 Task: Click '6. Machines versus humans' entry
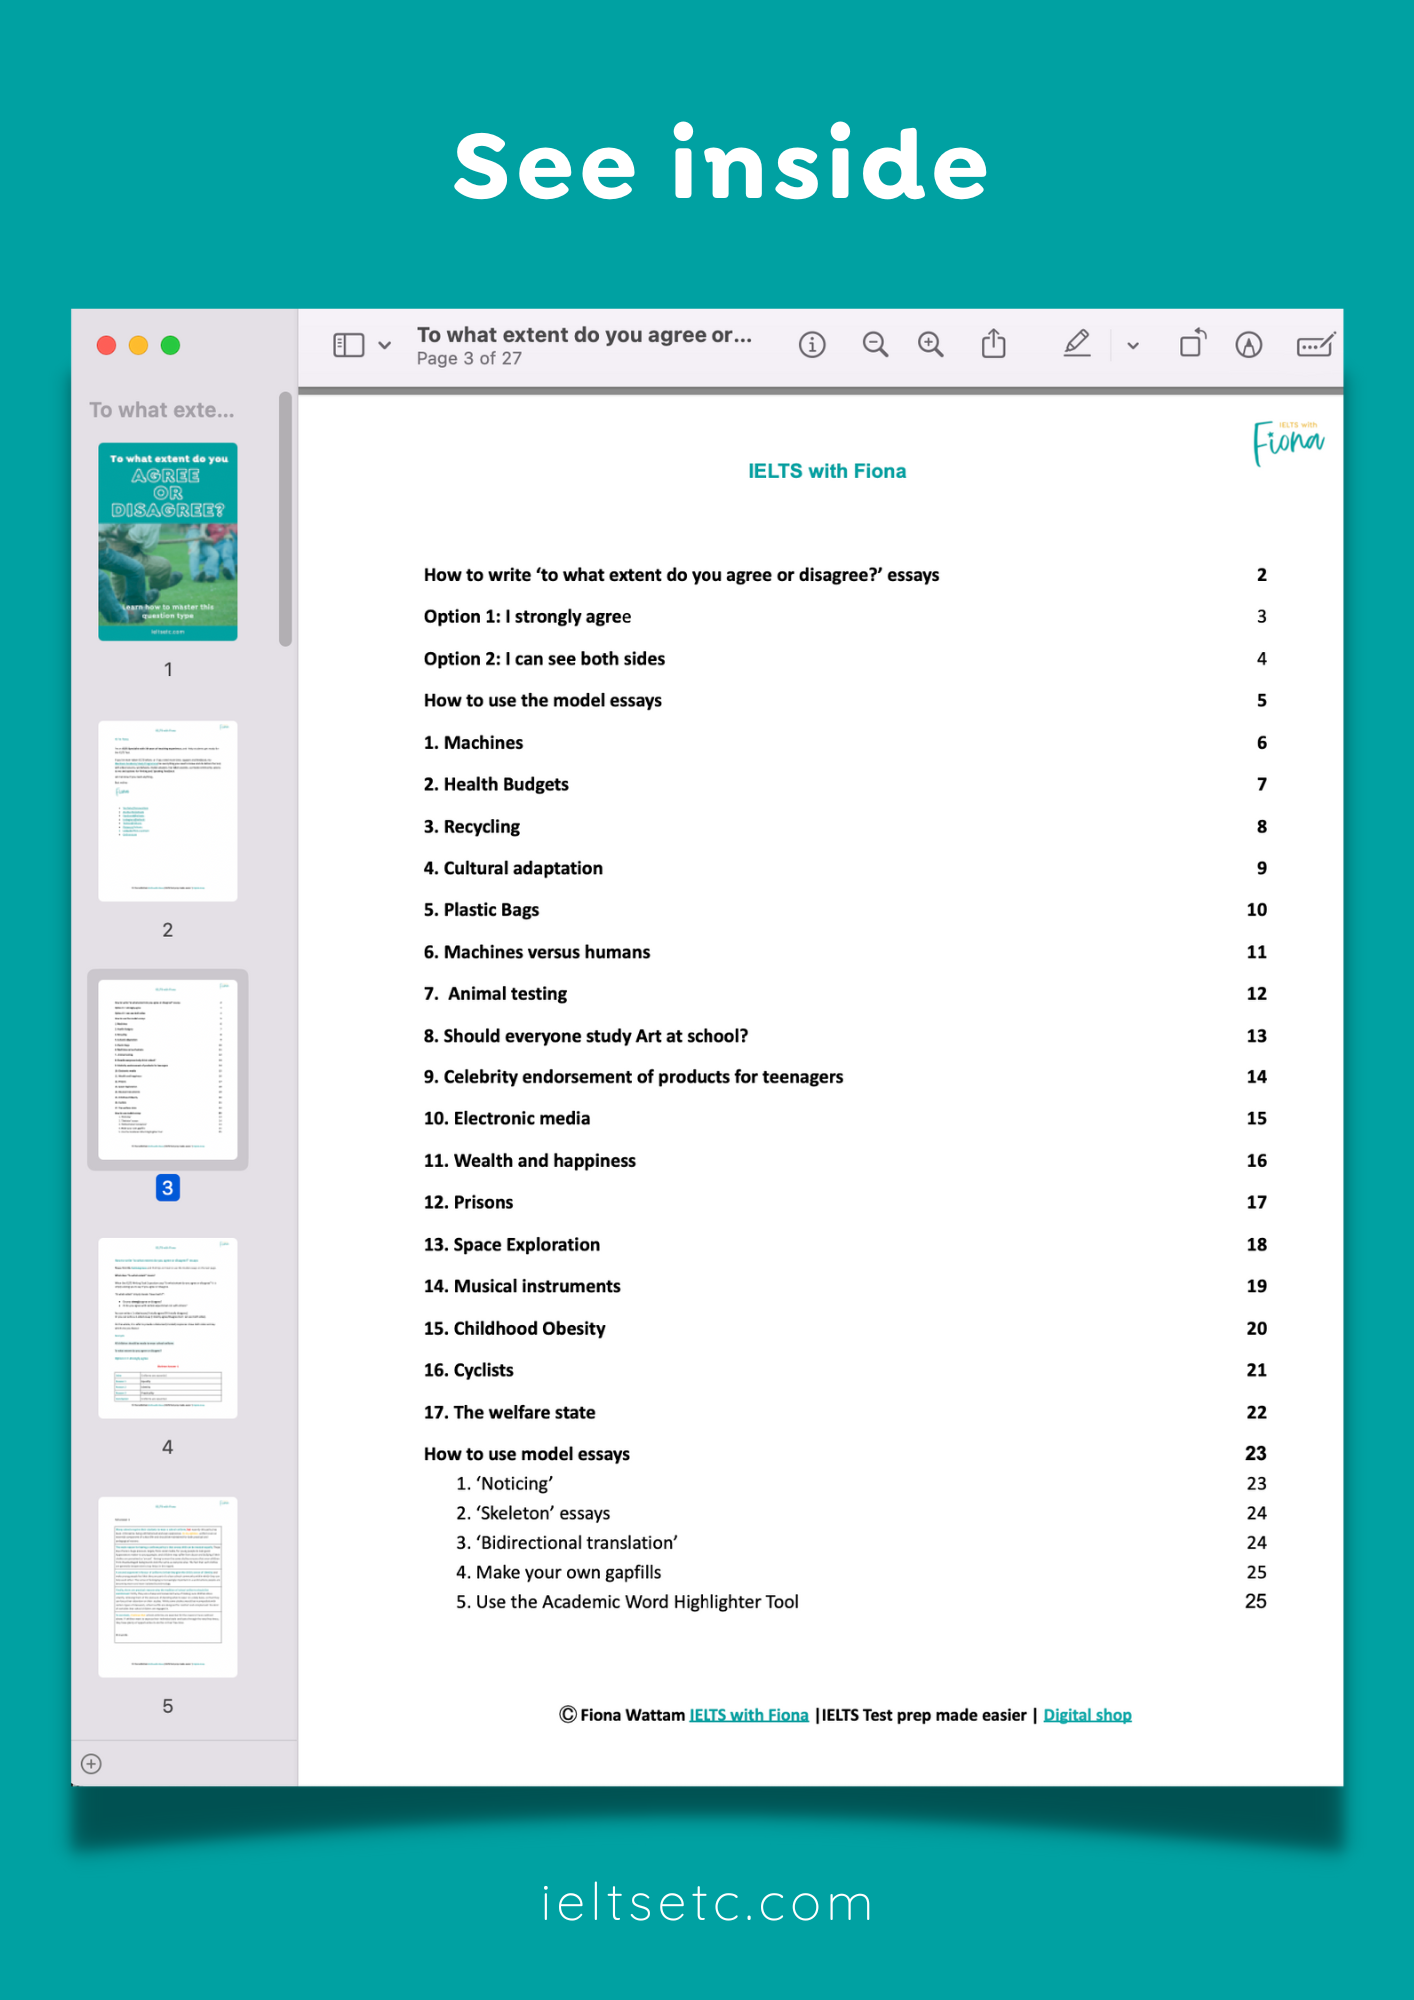click(x=537, y=952)
